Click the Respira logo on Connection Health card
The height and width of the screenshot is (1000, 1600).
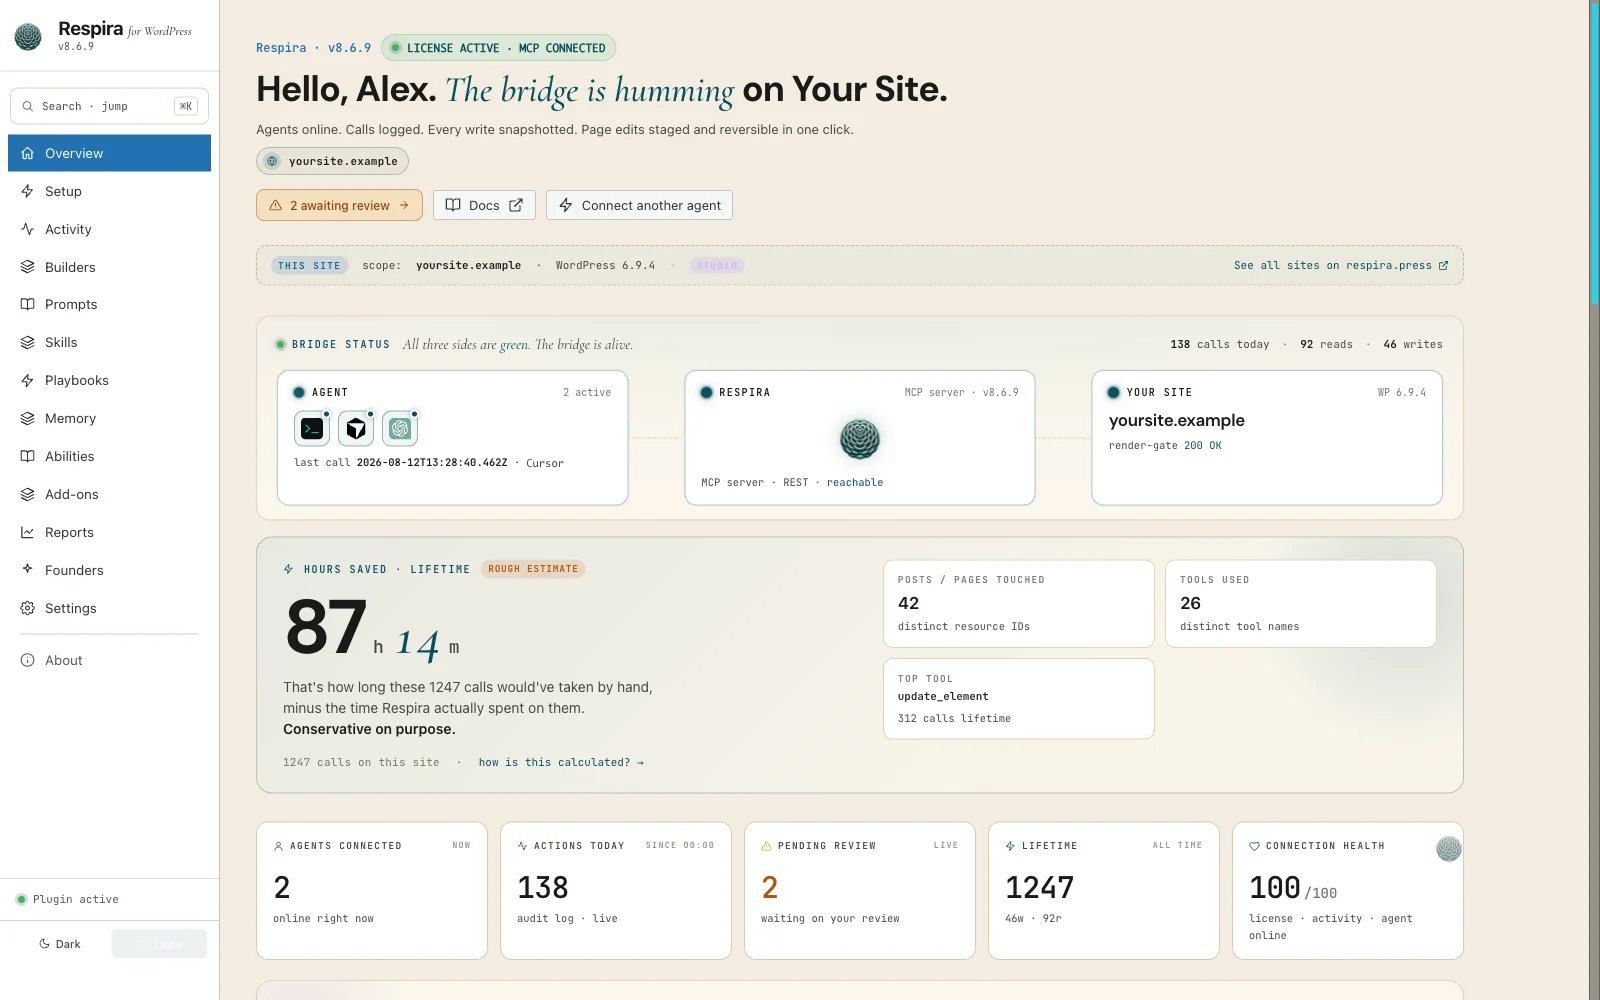point(1449,849)
